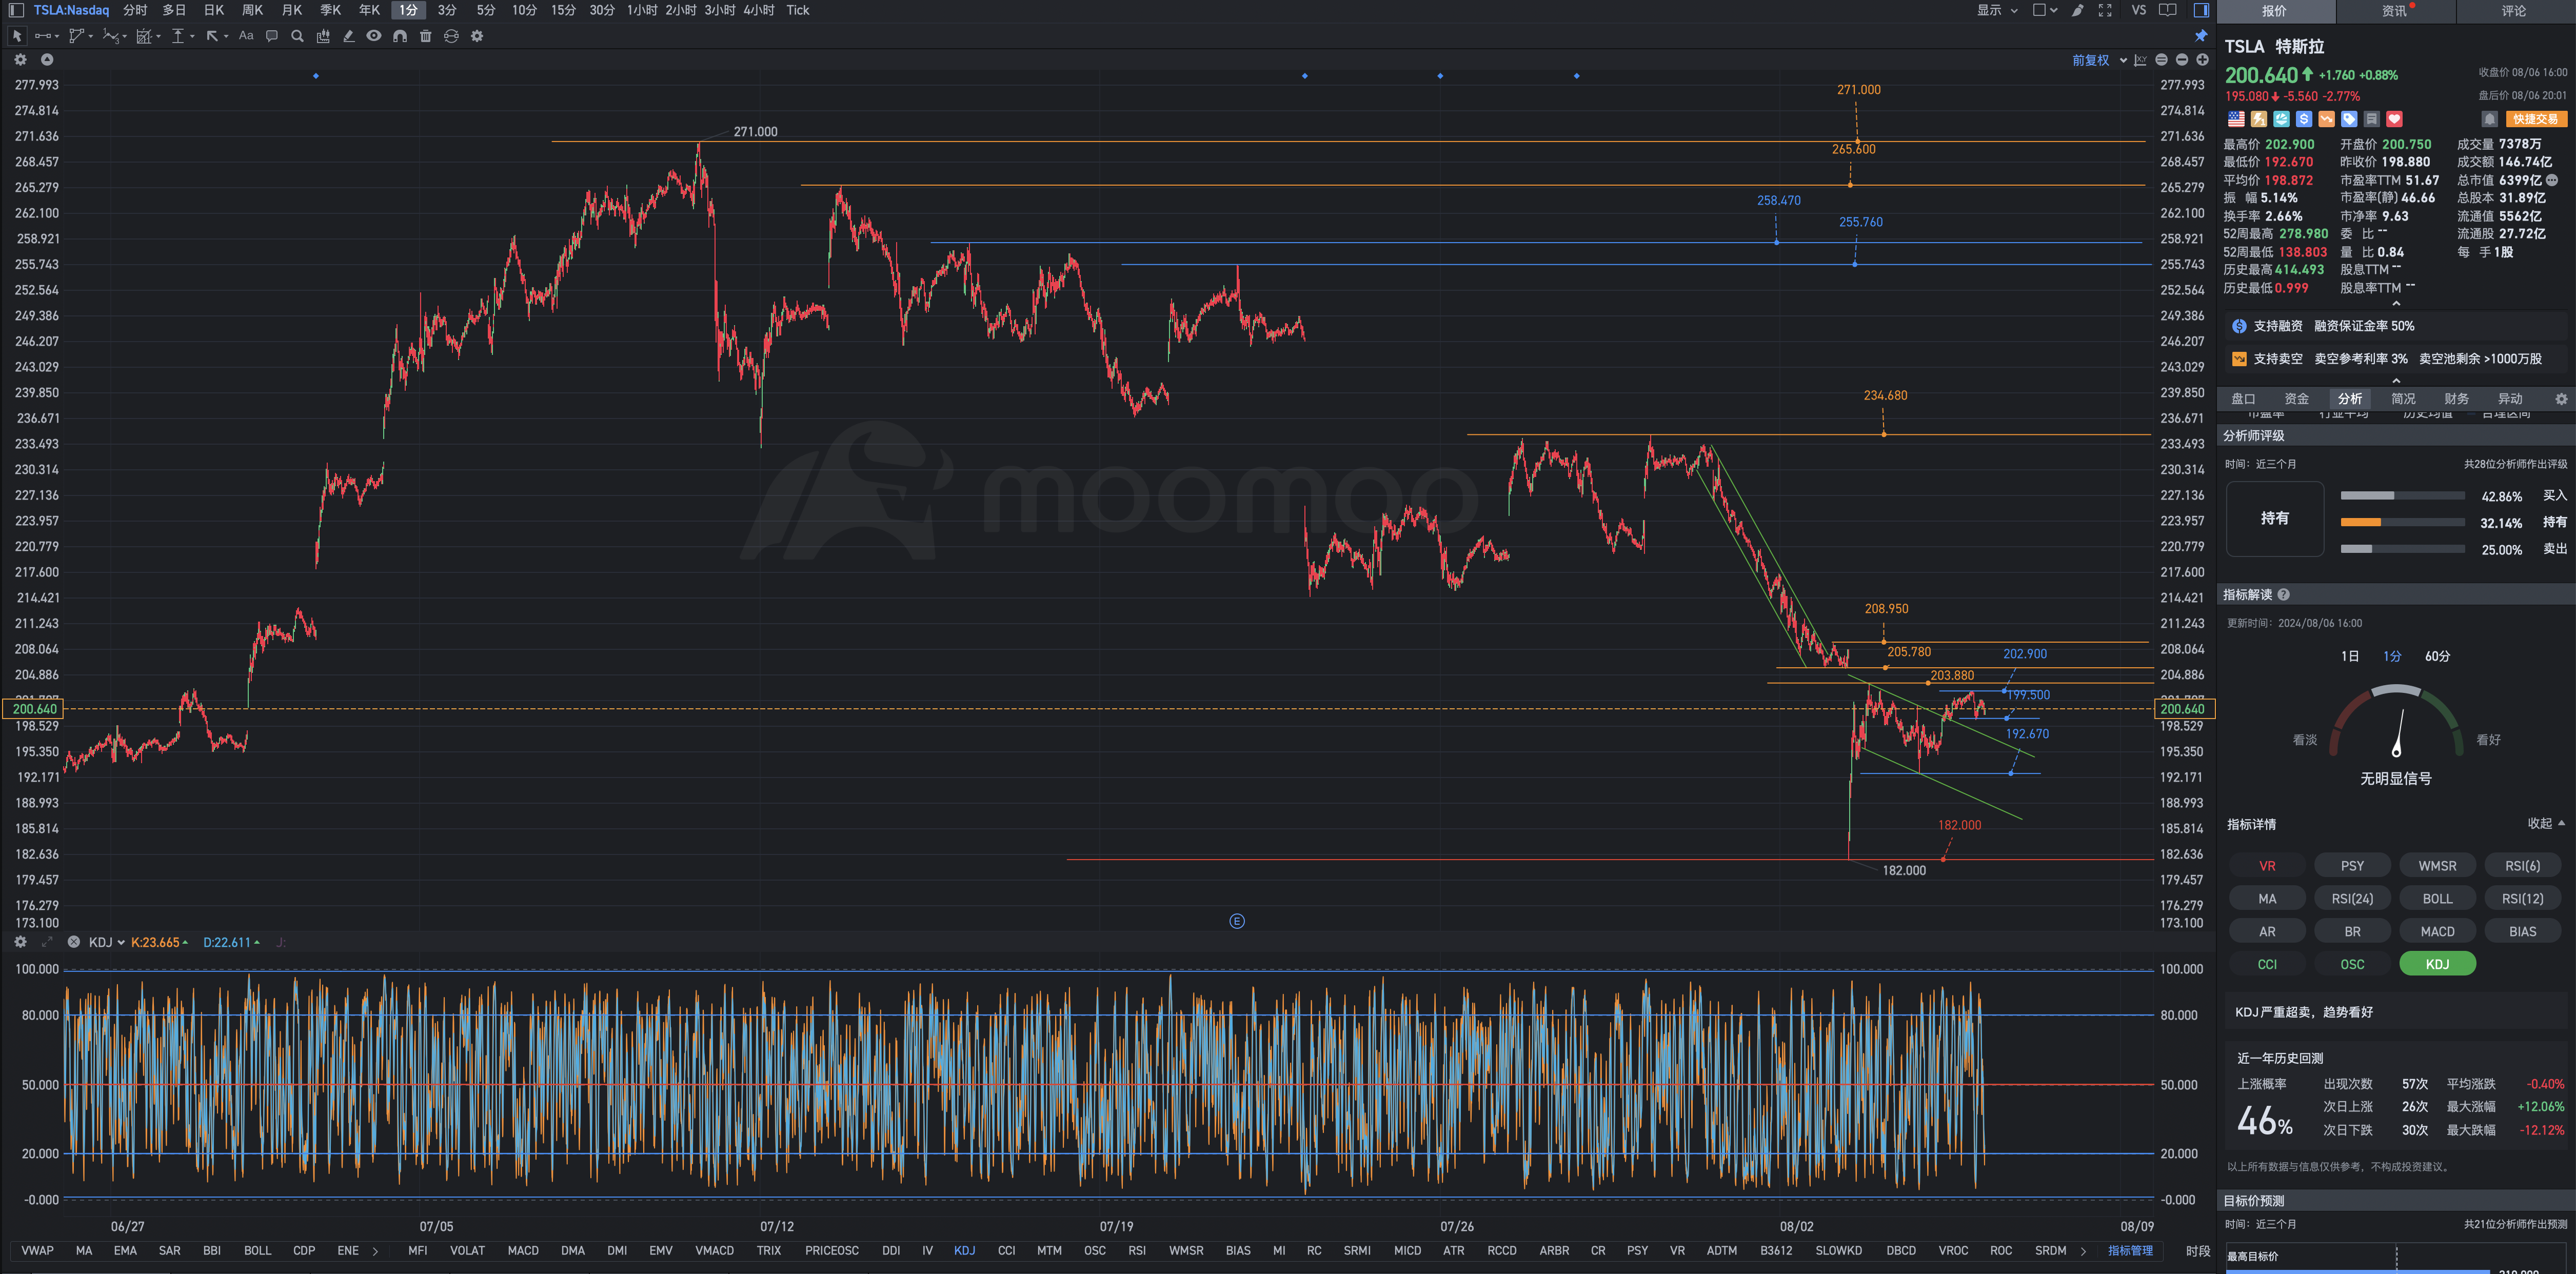The image size is (2576, 1274).
Task: Click the highlighter pen tool
Action: click(x=349, y=36)
